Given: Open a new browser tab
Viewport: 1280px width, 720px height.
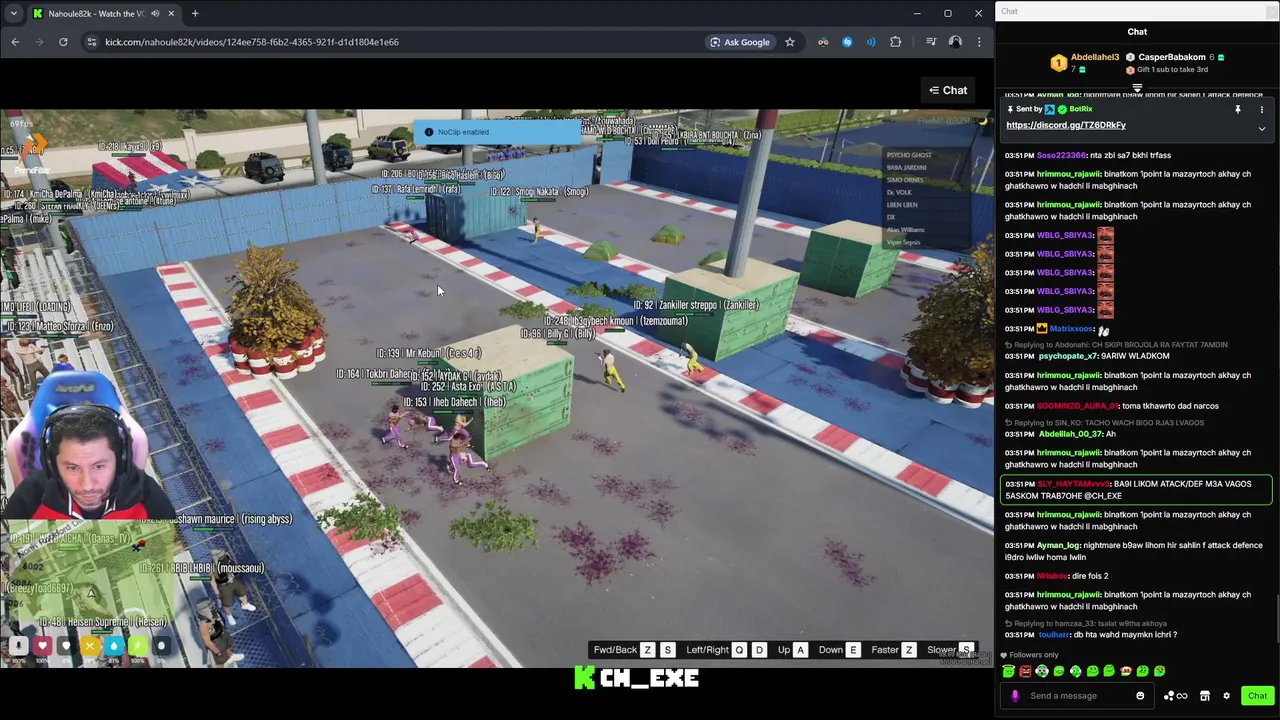Looking at the screenshot, I should click(x=195, y=13).
